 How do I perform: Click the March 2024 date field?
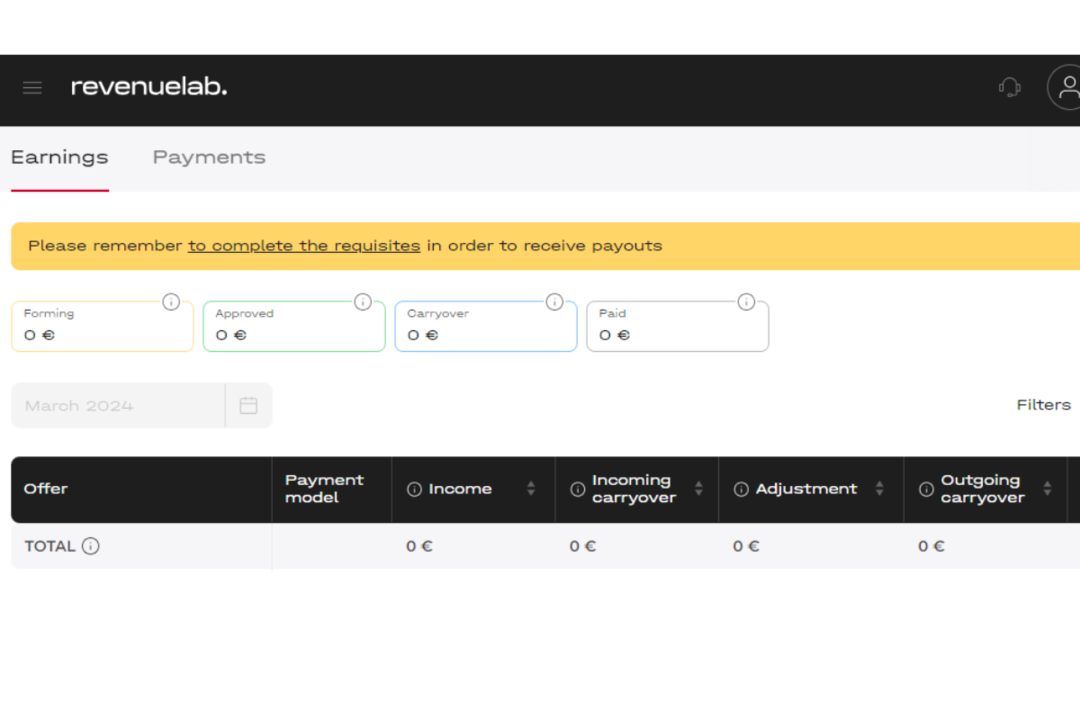[x=117, y=406]
